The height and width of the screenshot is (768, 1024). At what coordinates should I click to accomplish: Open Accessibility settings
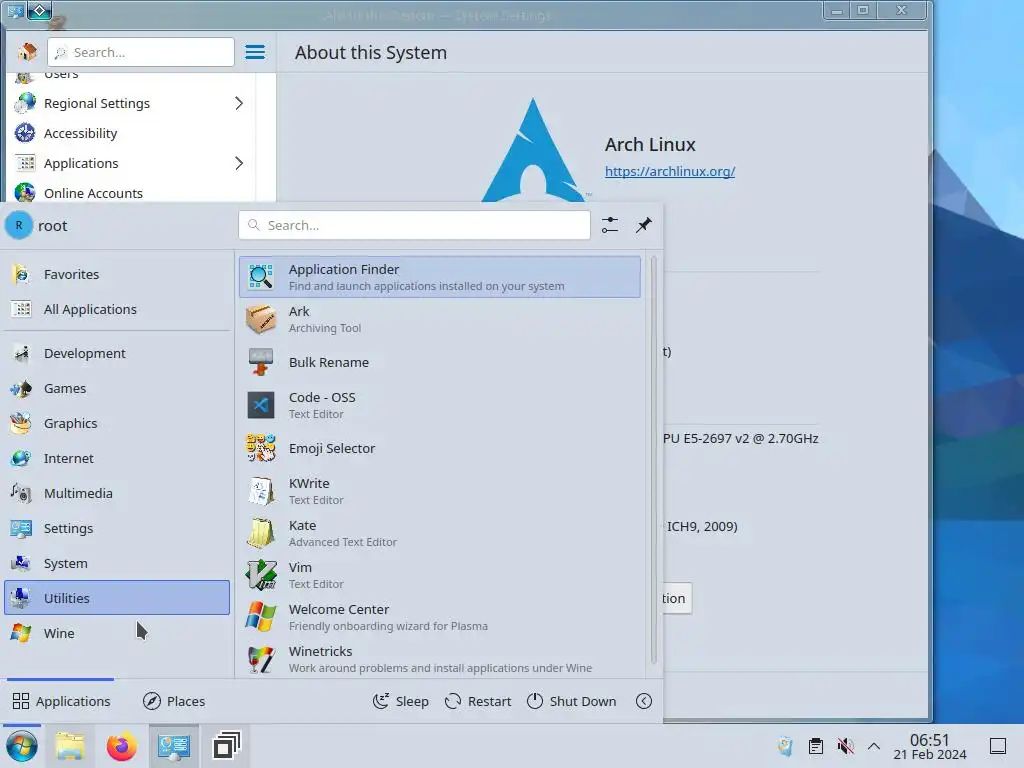133,133
